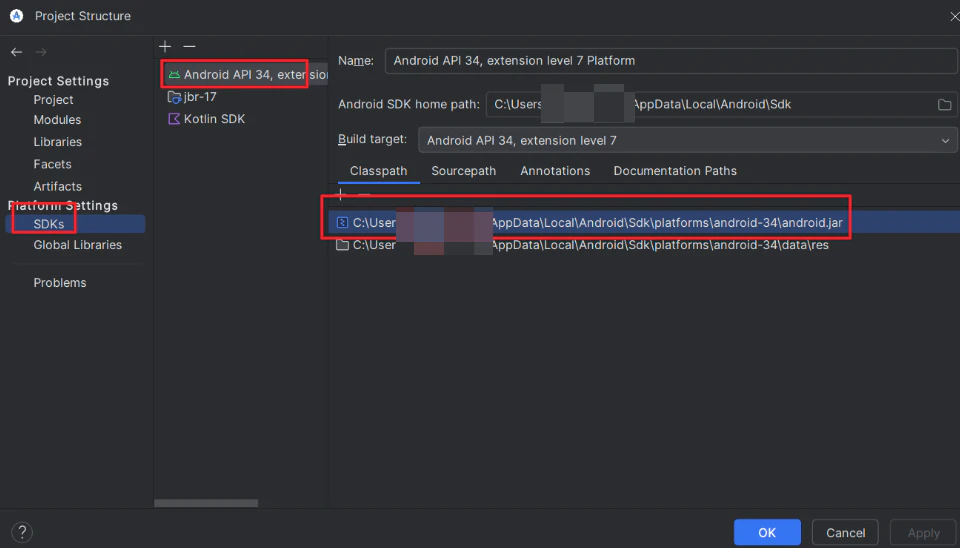960x548 pixels.
Task: Click the back navigation arrow
Action: tap(17, 52)
